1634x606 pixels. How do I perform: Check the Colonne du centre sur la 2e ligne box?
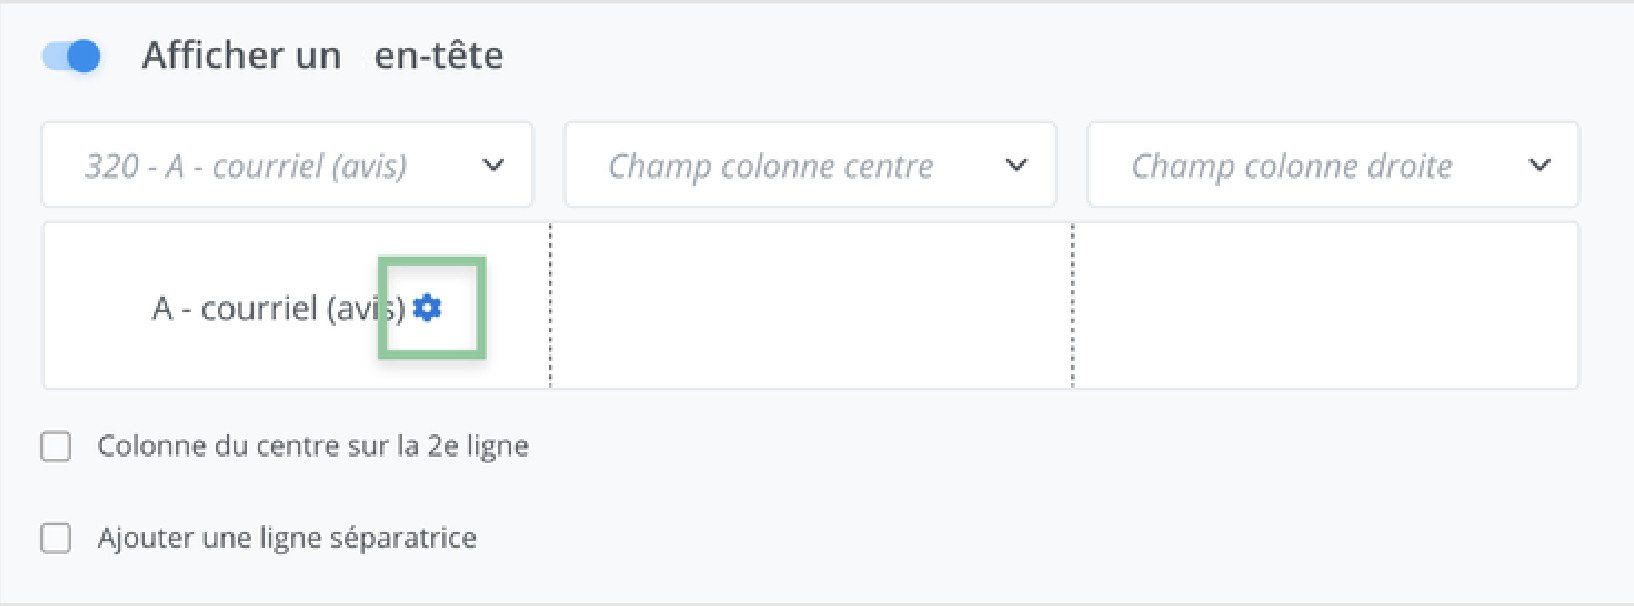pyautogui.click(x=56, y=446)
